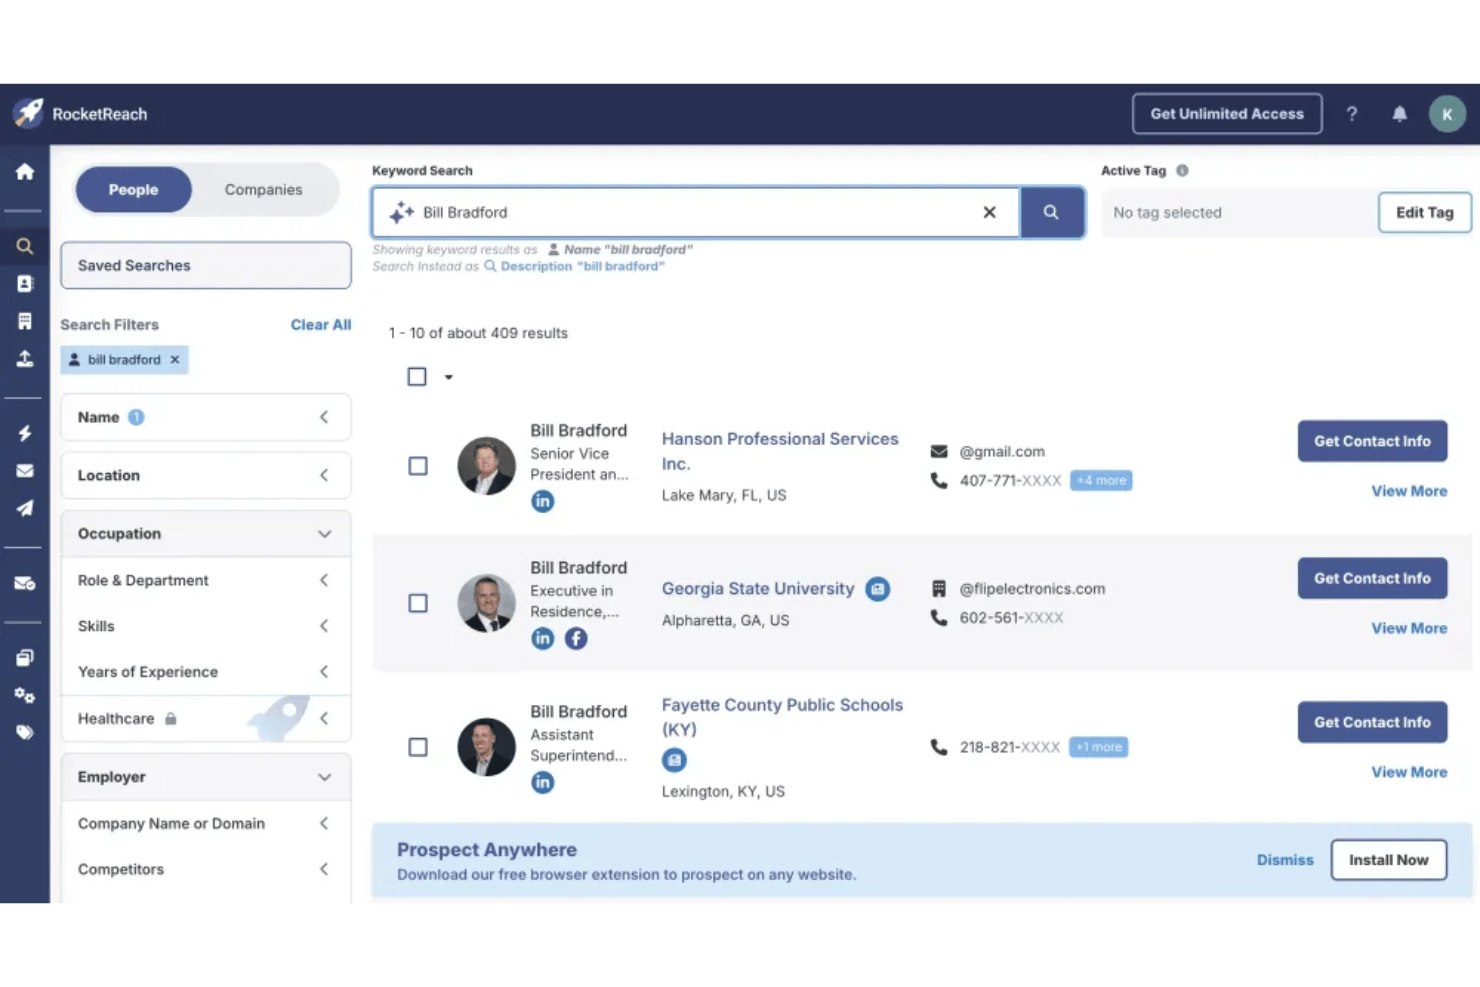Select the Fayette County Public Schools result checkbox

418,747
